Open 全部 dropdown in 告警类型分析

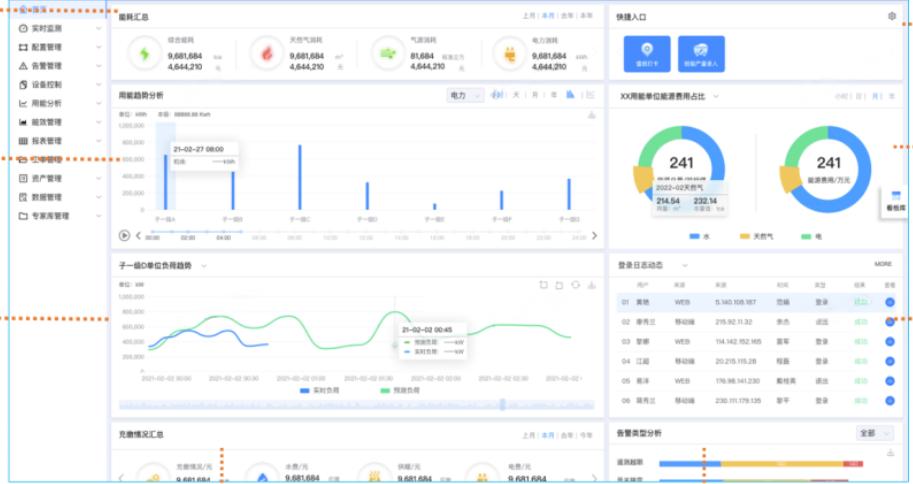pyautogui.click(x=874, y=433)
